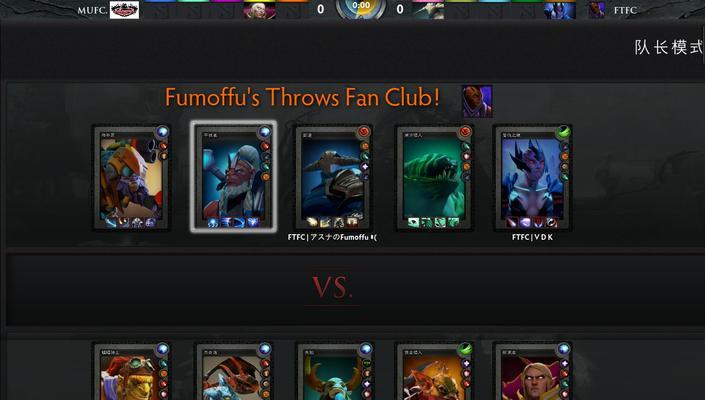The height and width of the screenshot is (400, 705).
Task: Click the agility attribute orb on the Vengeful Spirit card
Action: click(x=562, y=132)
